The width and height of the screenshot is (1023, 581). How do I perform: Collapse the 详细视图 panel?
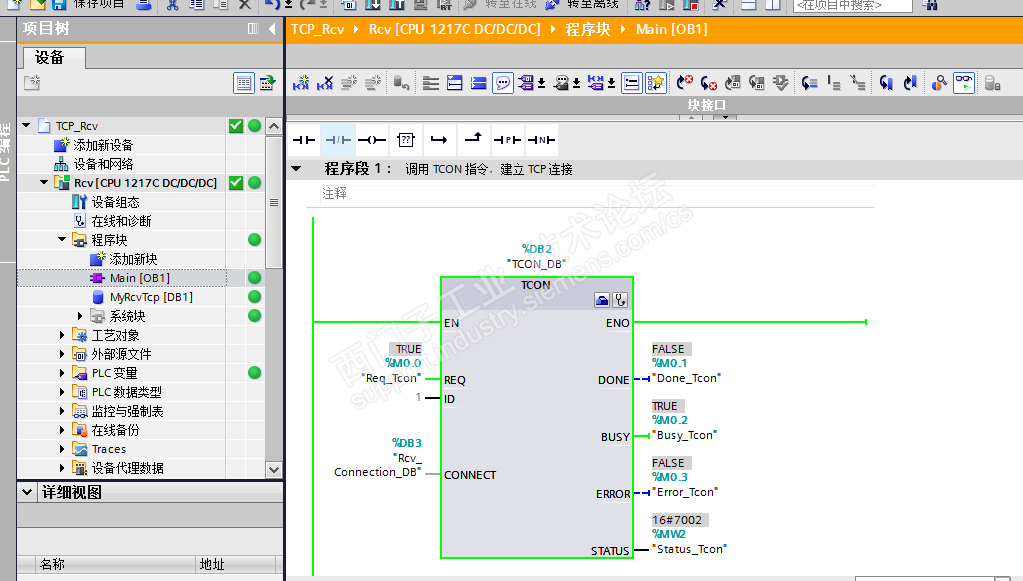click(x=27, y=492)
